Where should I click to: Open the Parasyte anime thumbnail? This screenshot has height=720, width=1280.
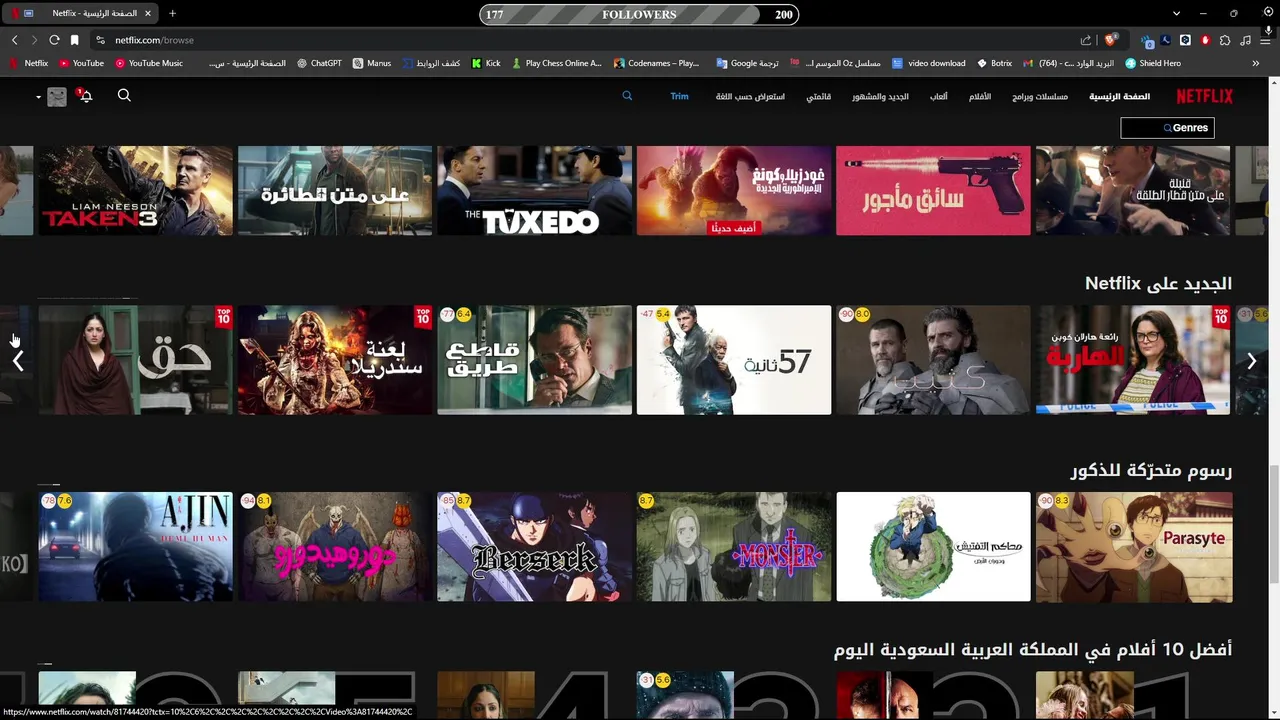click(1133, 546)
